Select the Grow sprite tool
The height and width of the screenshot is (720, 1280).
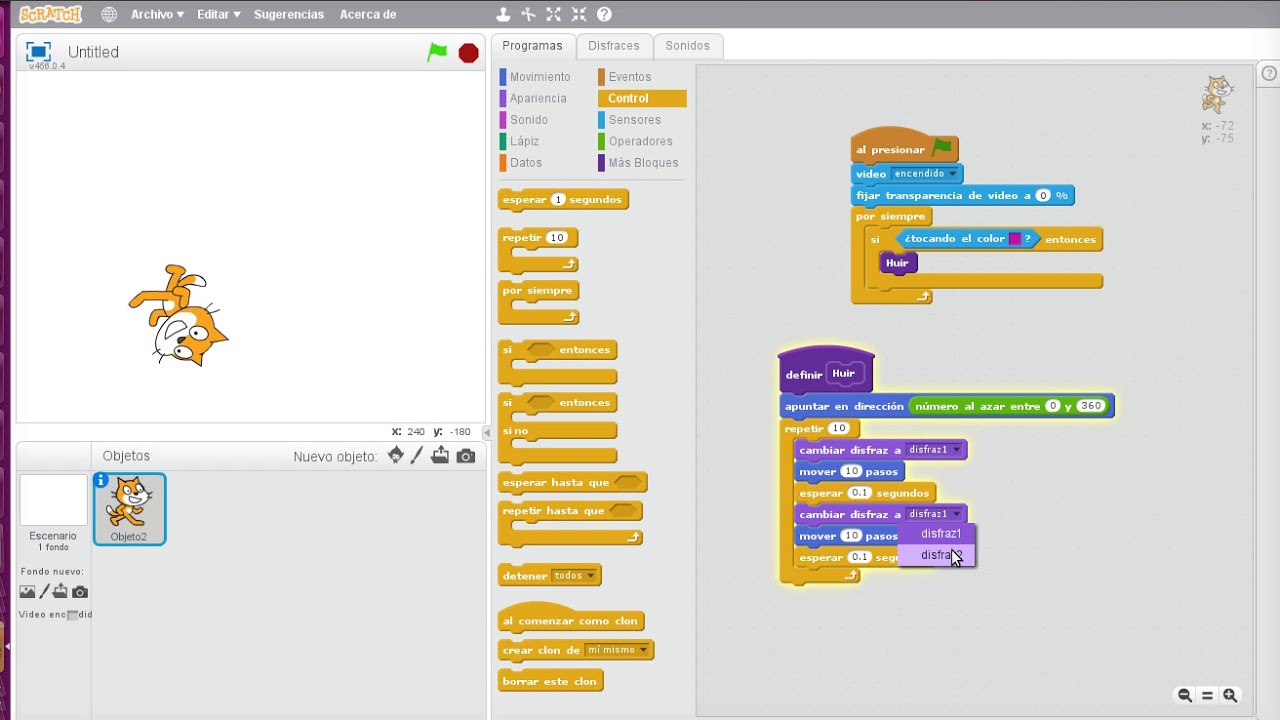click(x=553, y=14)
